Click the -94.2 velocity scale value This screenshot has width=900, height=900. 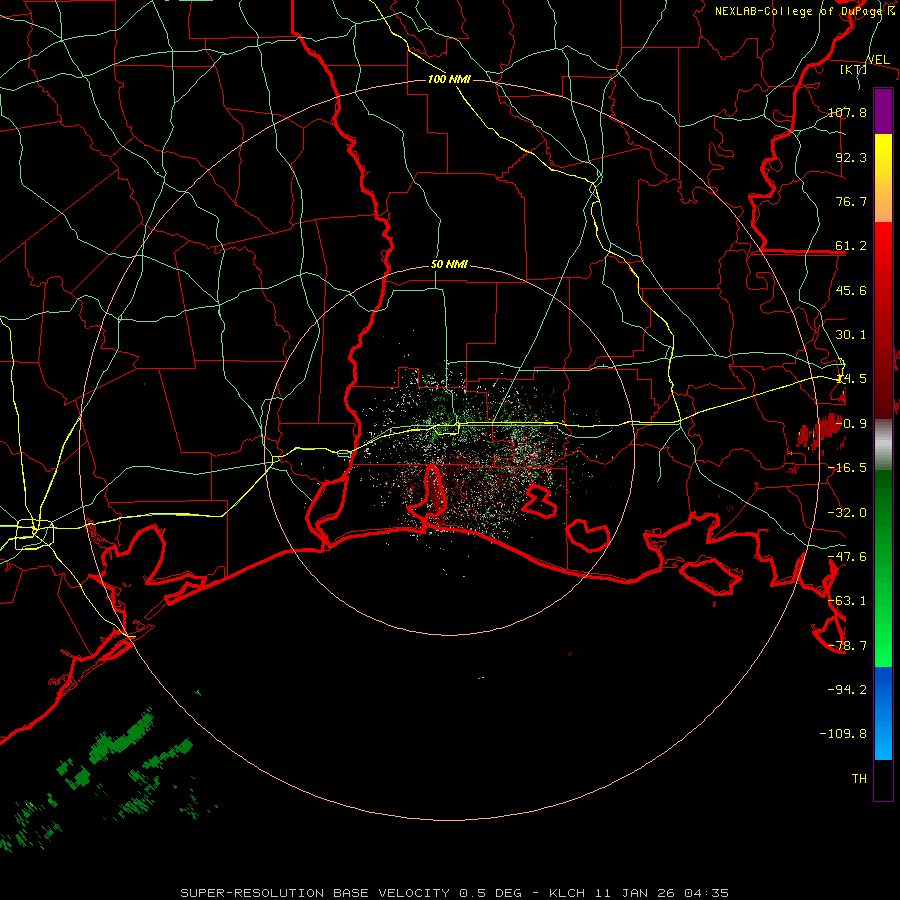click(847, 690)
